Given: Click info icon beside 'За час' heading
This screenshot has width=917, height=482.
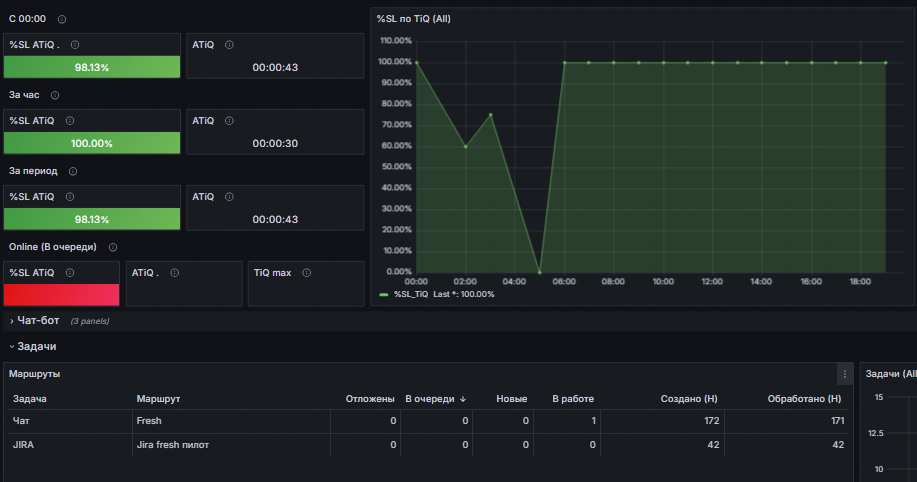Looking at the screenshot, I should coord(55,95).
